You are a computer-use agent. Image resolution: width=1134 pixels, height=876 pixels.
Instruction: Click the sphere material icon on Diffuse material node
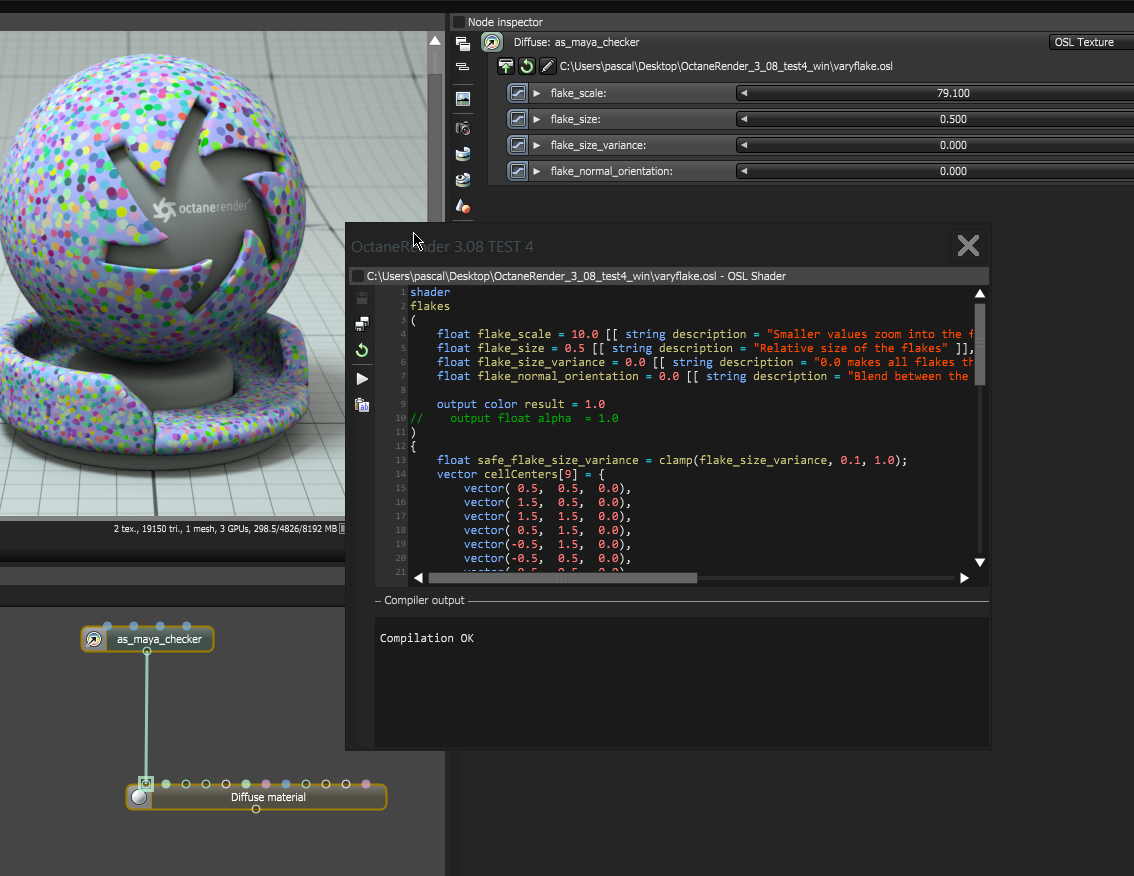139,797
